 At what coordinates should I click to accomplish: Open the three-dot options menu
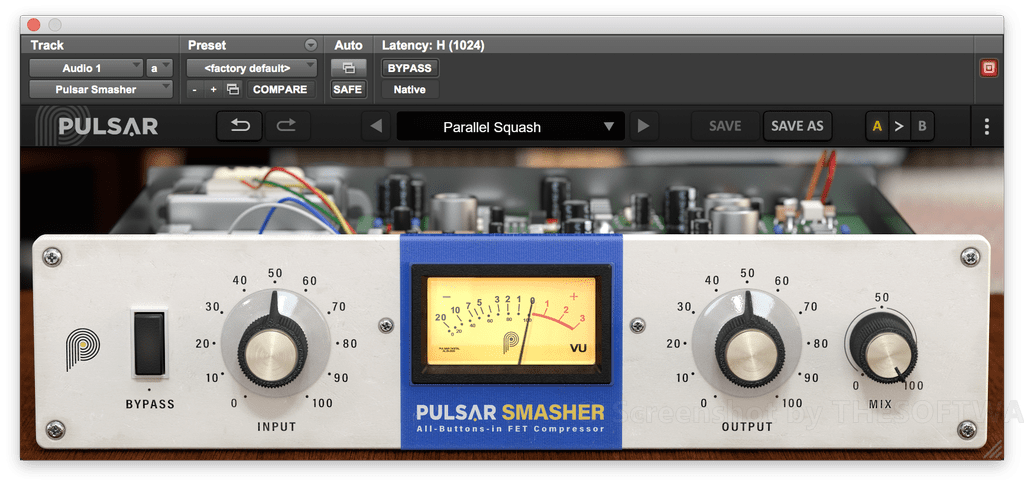coord(987,127)
